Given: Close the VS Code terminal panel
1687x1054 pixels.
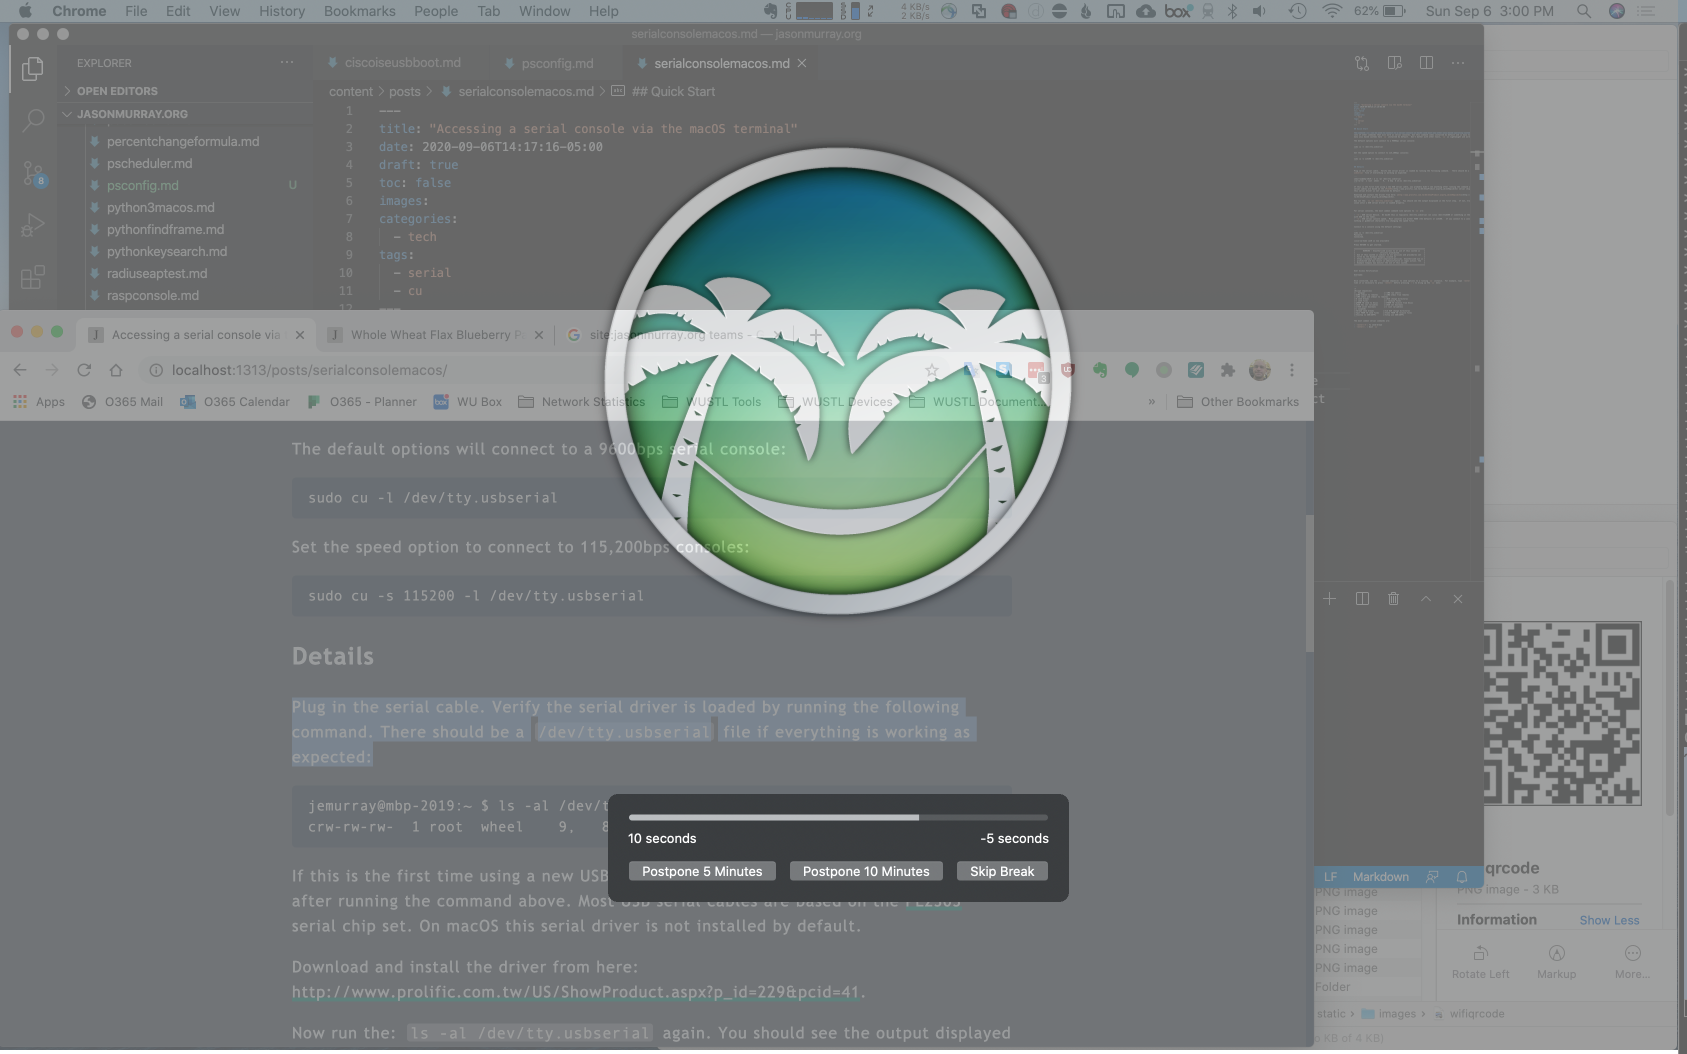Looking at the screenshot, I should tap(1458, 599).
